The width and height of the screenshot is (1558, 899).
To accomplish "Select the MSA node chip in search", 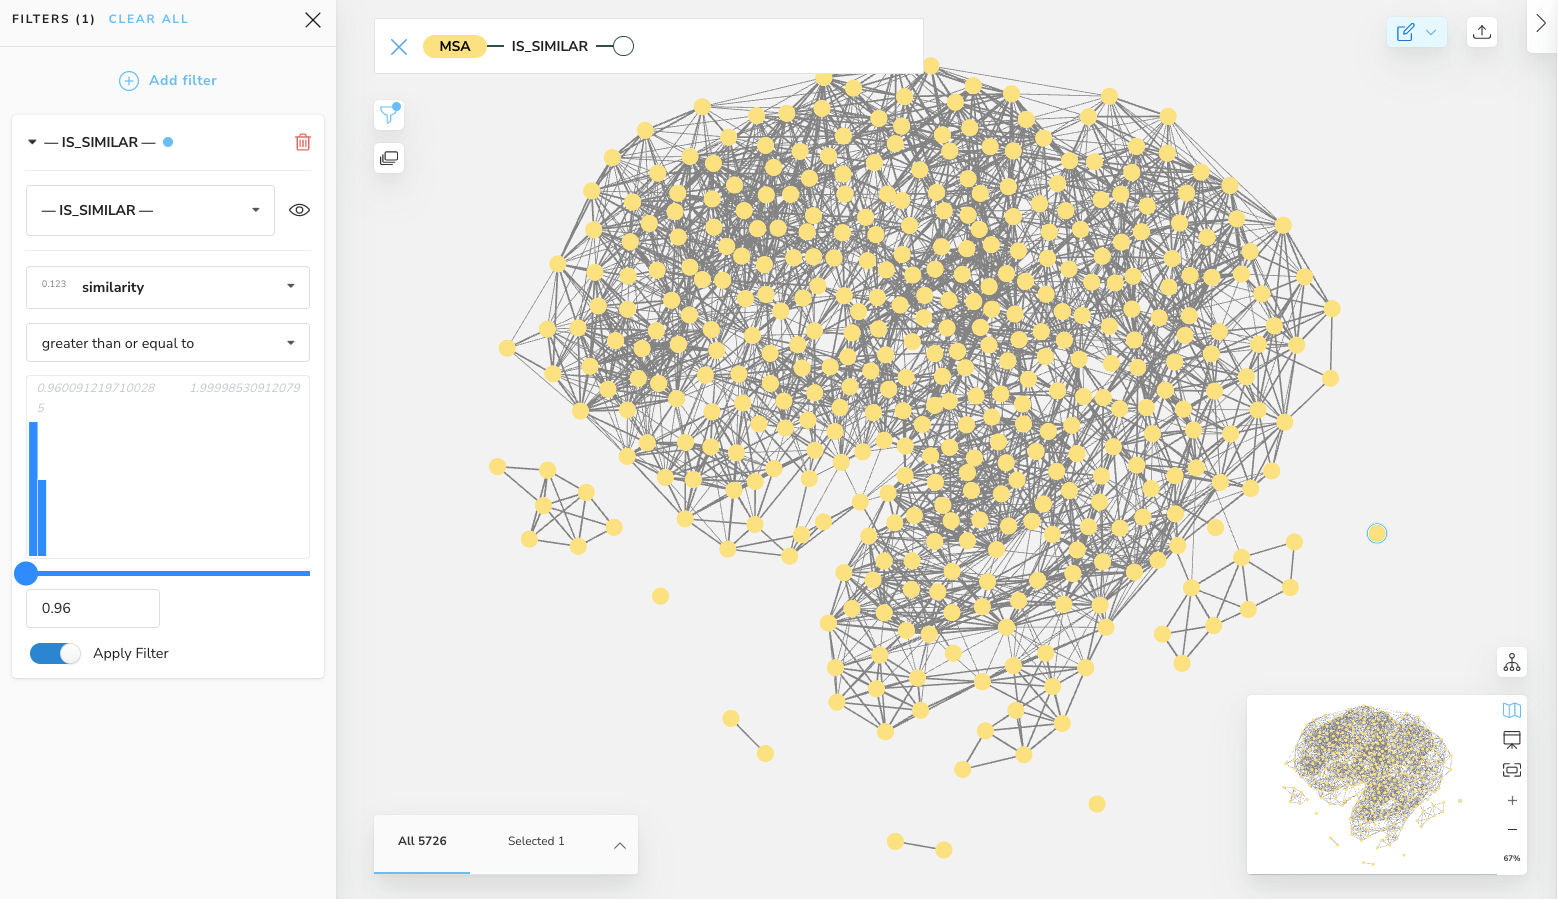I will [x=455, y=46].
